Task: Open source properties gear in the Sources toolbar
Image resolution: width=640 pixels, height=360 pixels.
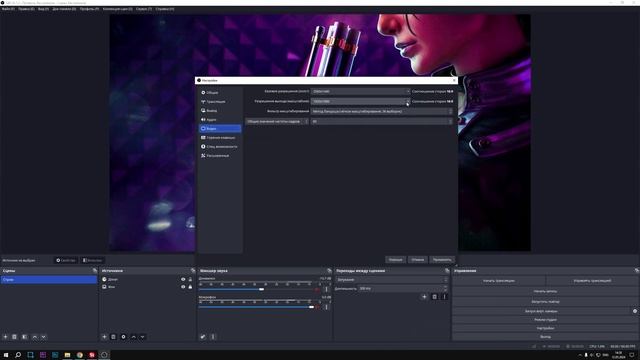Action: coord(123,337)
